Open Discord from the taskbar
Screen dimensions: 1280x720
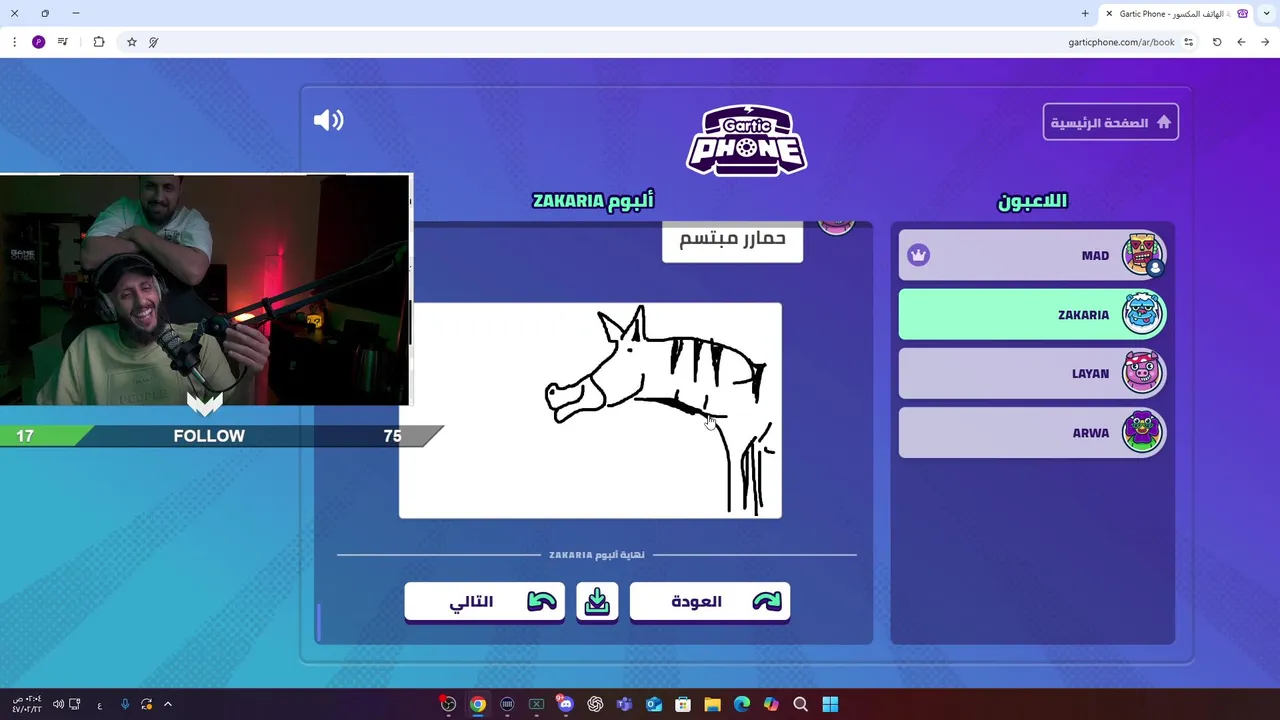coord(565,704)
